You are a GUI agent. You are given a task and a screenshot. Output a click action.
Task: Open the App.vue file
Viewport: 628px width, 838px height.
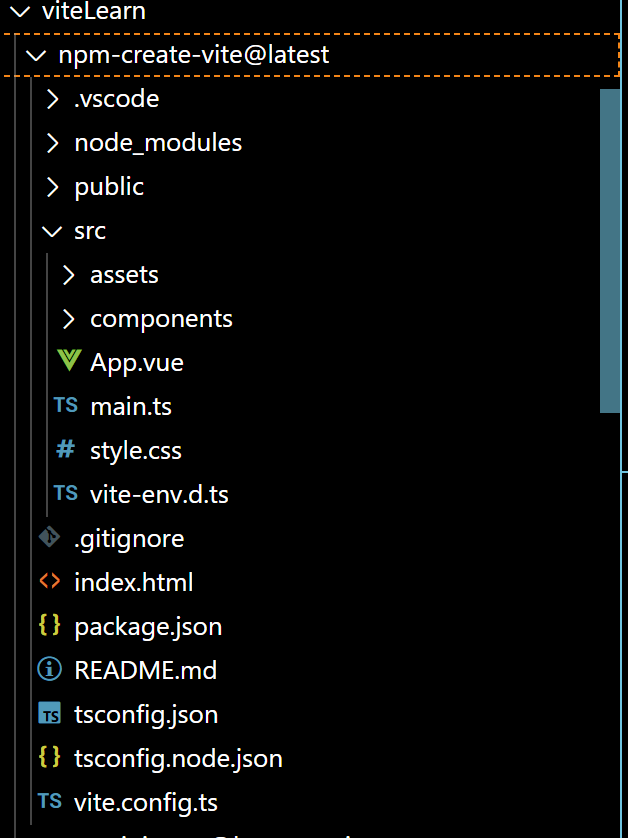(137, 363)
